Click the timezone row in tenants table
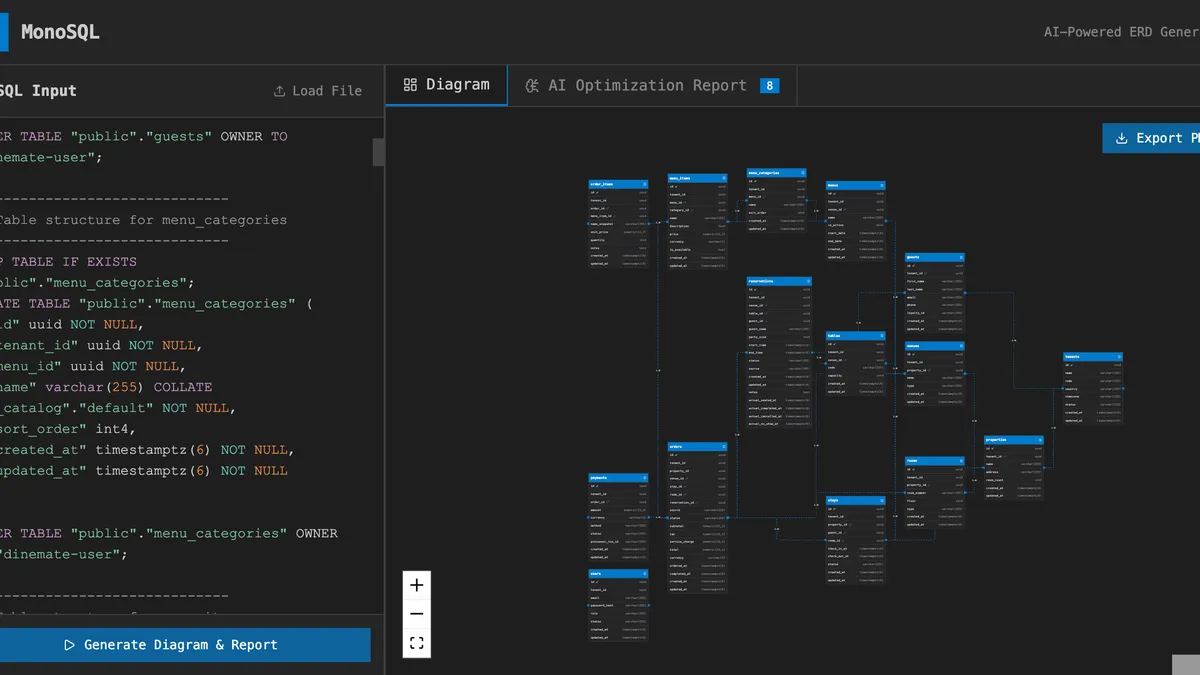 [x=1093, y=396]
